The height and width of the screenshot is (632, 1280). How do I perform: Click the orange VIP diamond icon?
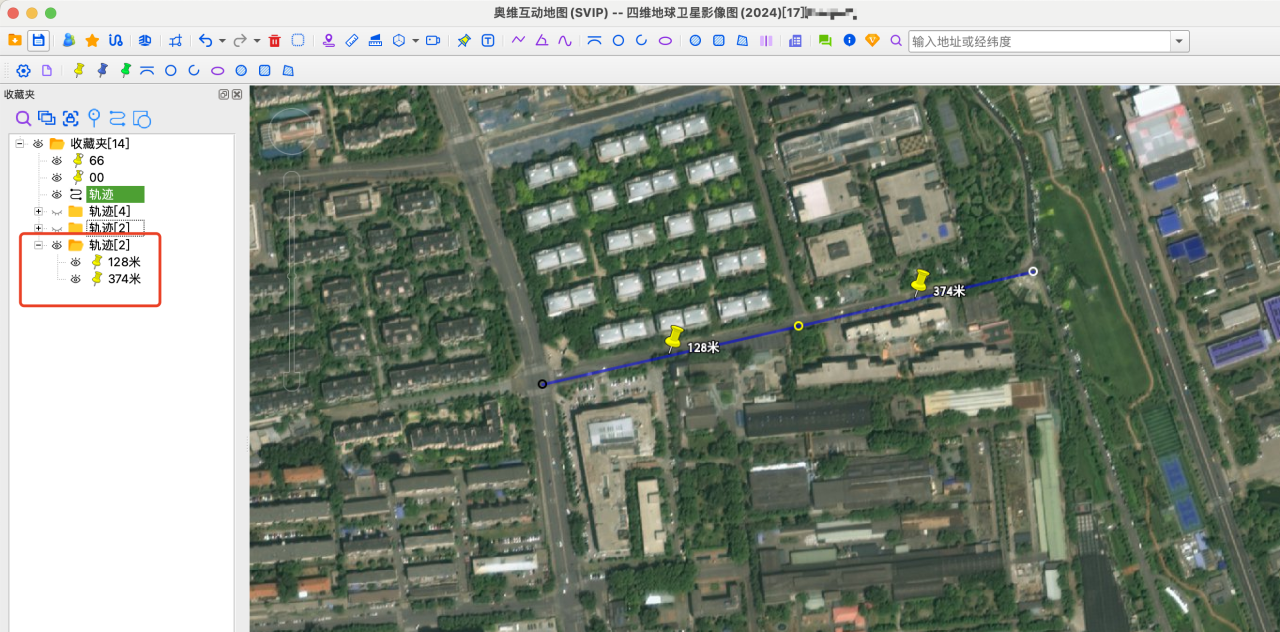pos(873,41)
